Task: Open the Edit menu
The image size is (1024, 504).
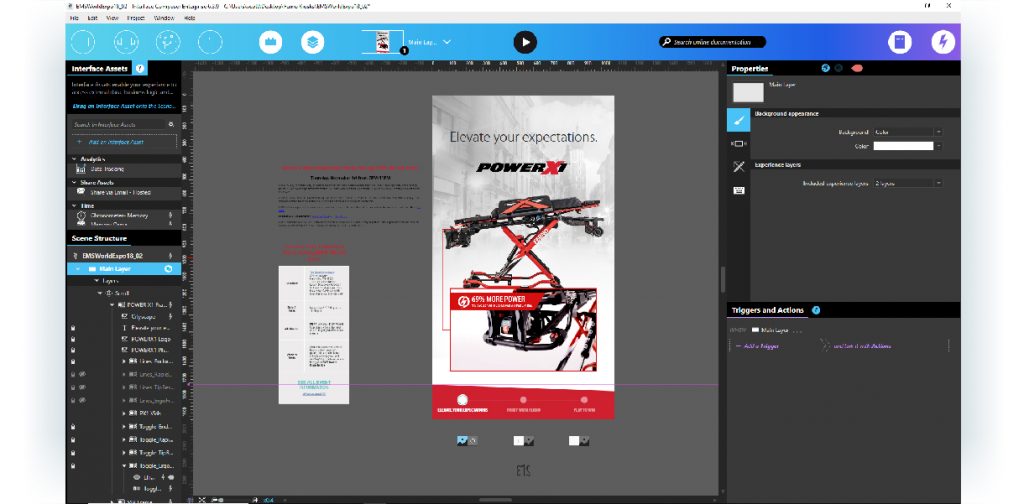Action: (93, 18)
